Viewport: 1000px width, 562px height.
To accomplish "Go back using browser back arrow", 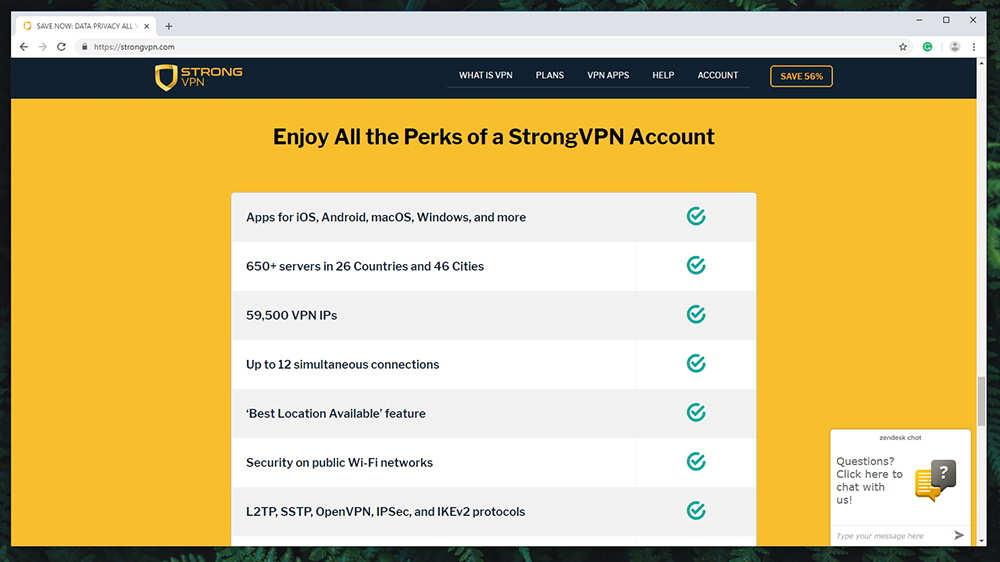I will (24, 47).
